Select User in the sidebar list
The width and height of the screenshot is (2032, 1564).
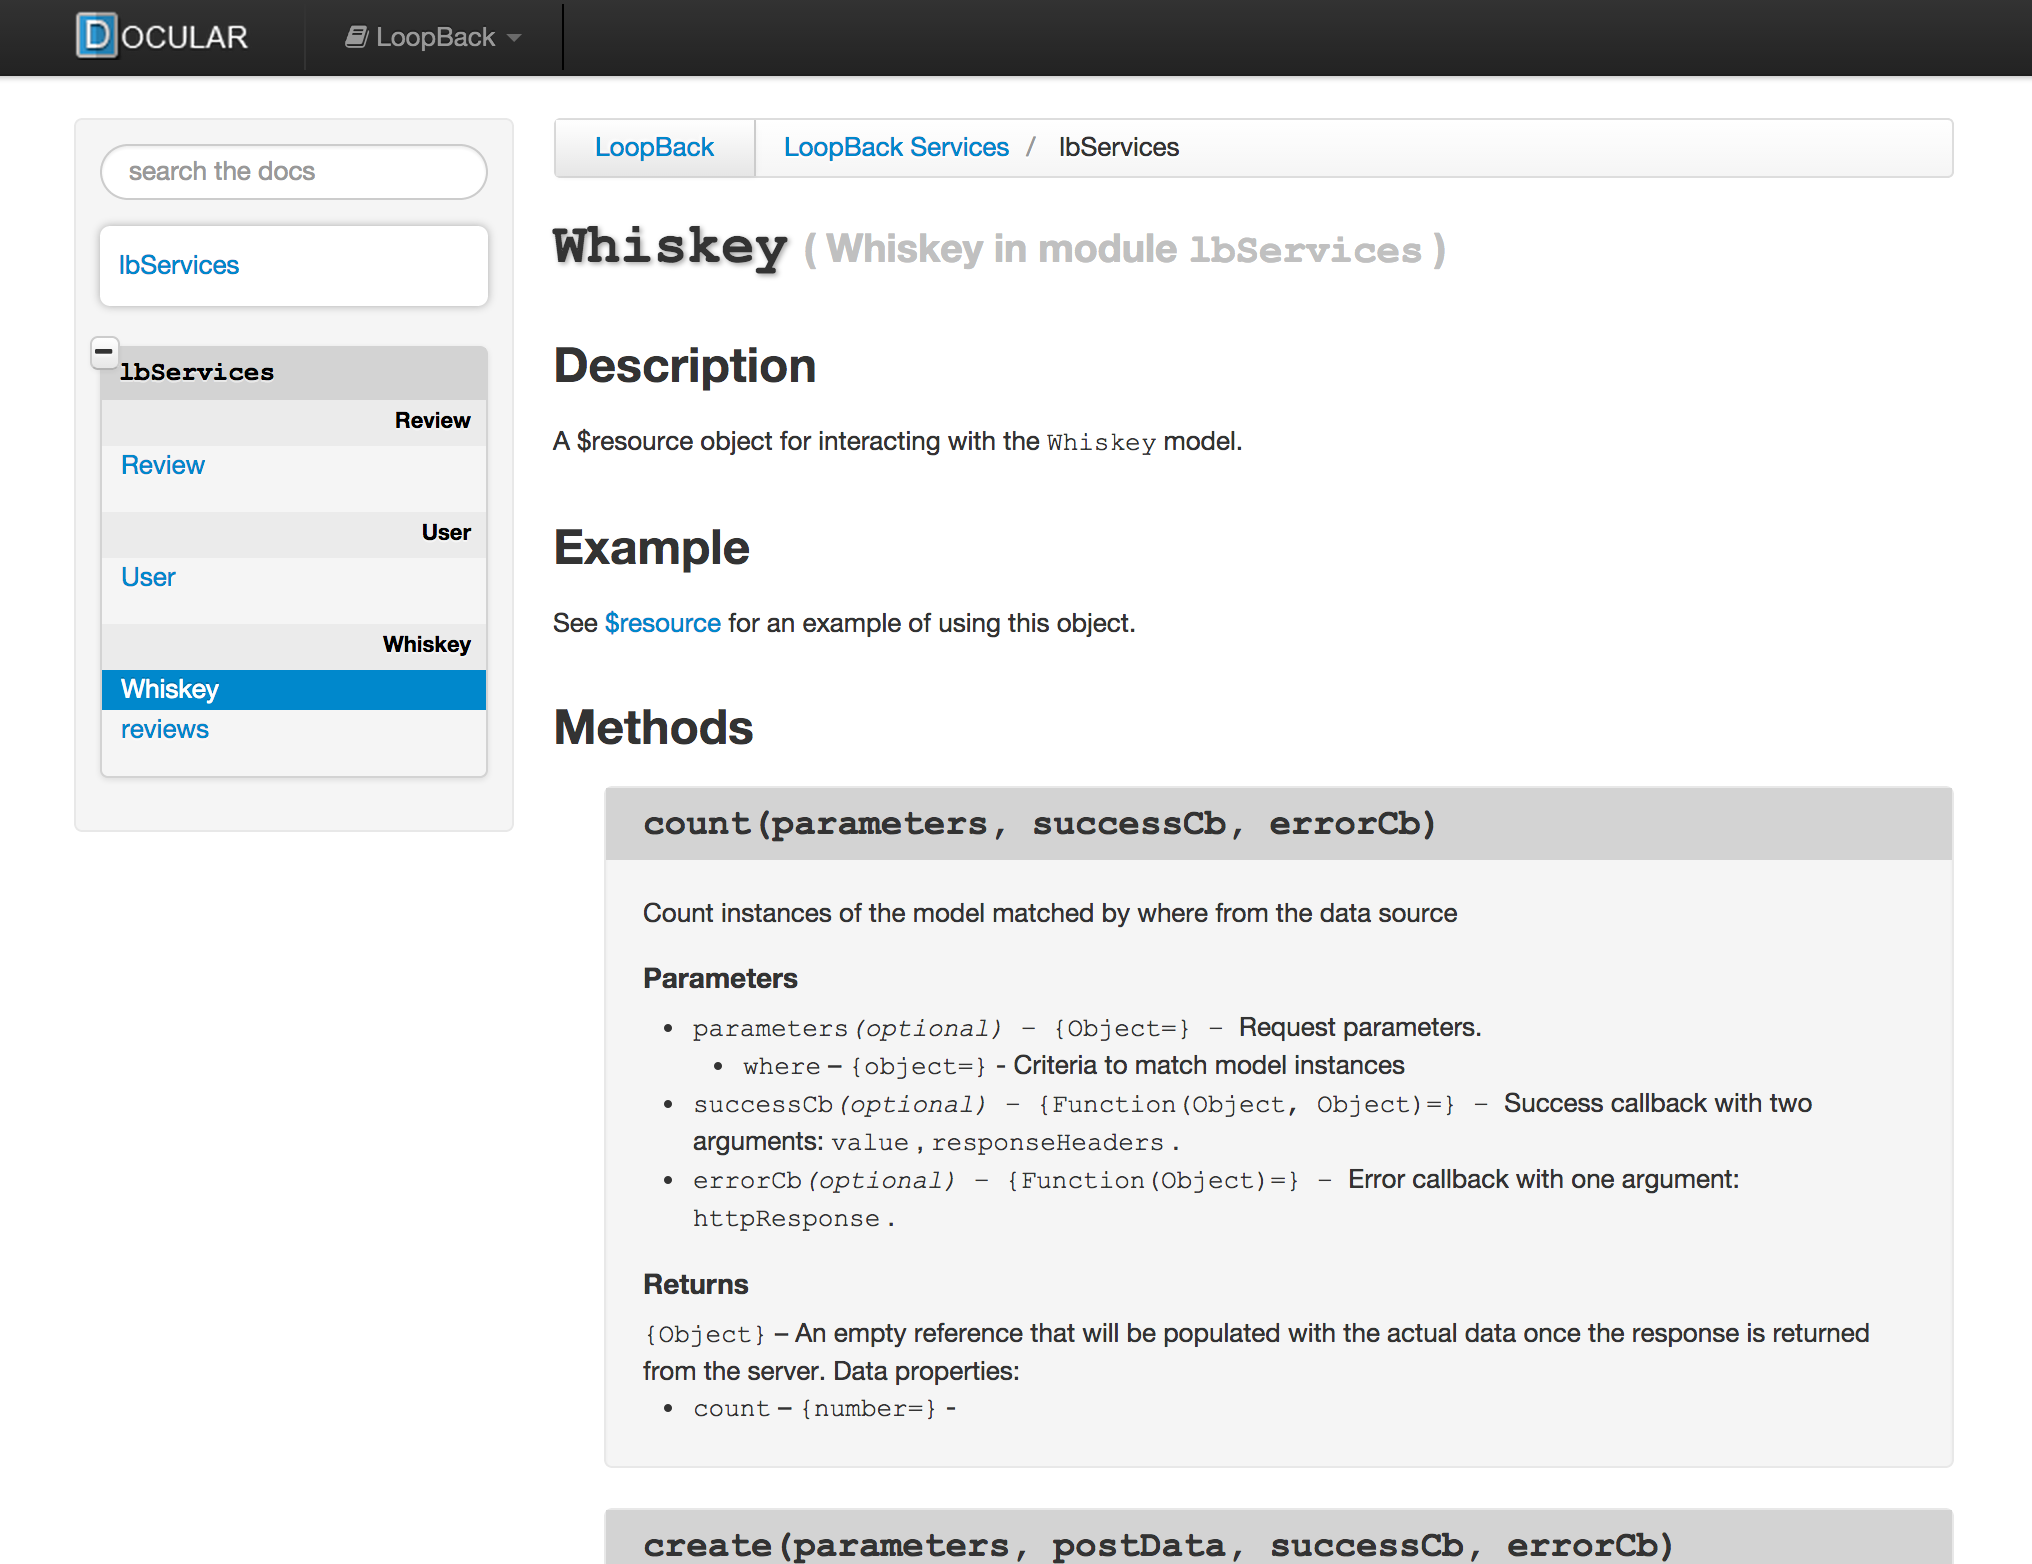148,577
